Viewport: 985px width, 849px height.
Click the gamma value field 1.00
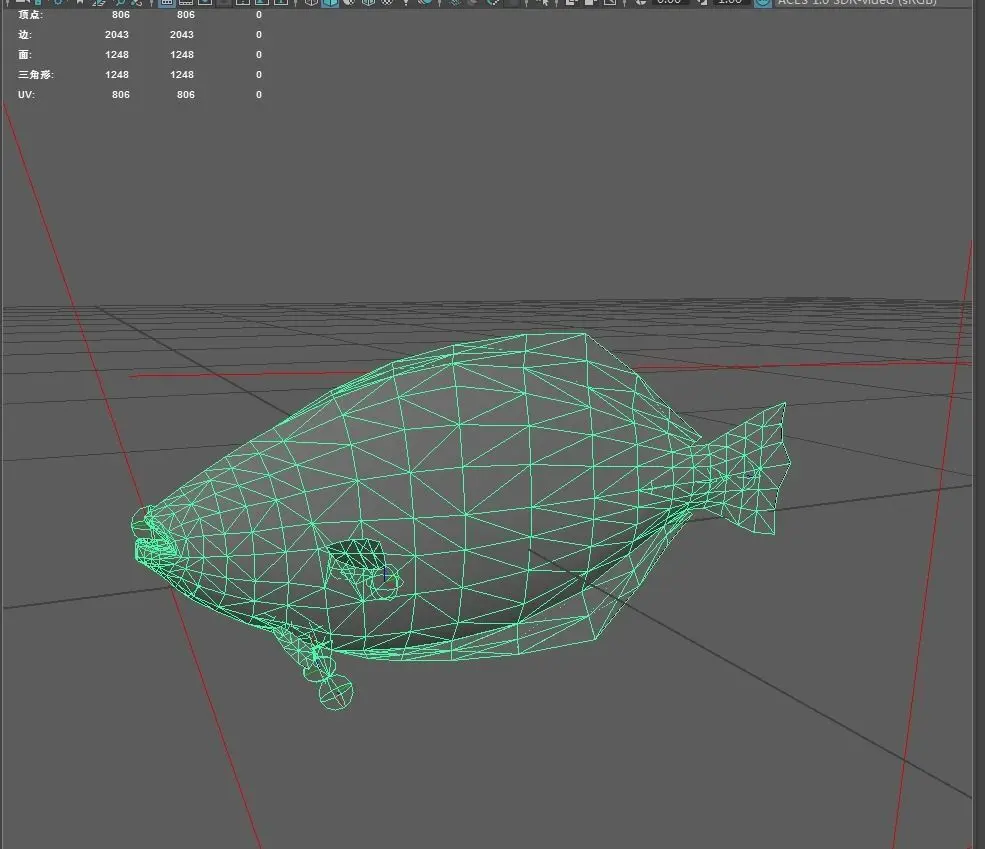click(x=730, y=3)
